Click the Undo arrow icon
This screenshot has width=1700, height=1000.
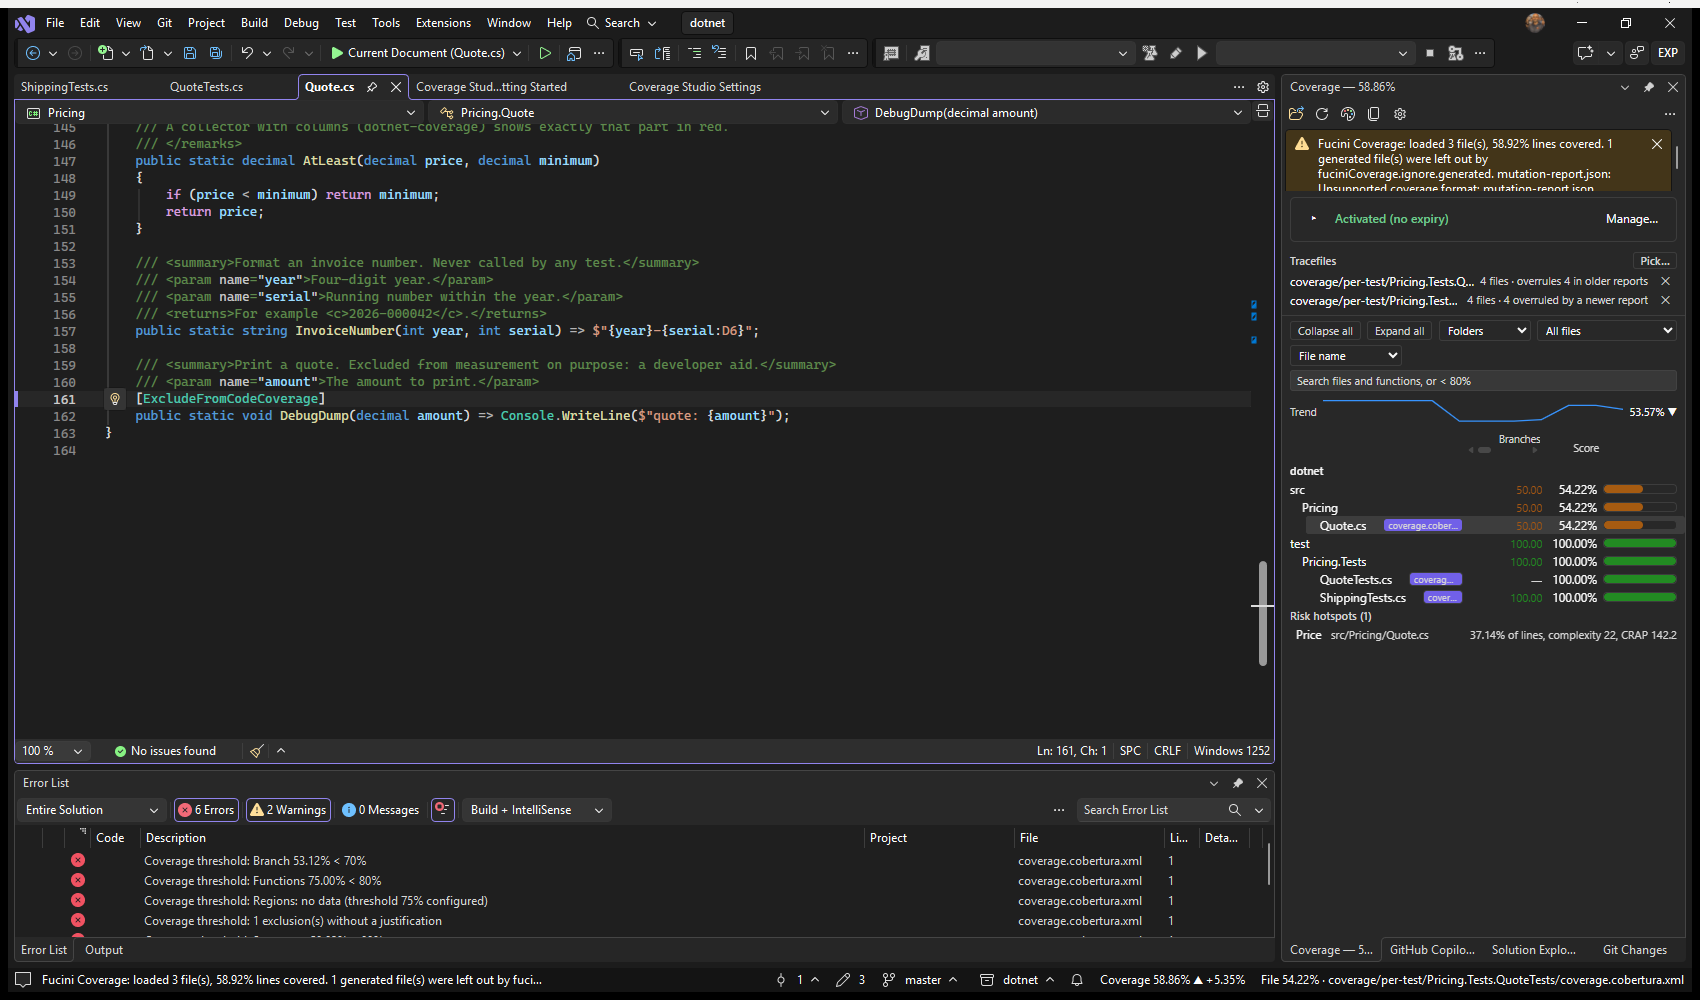tap(247, 53)
